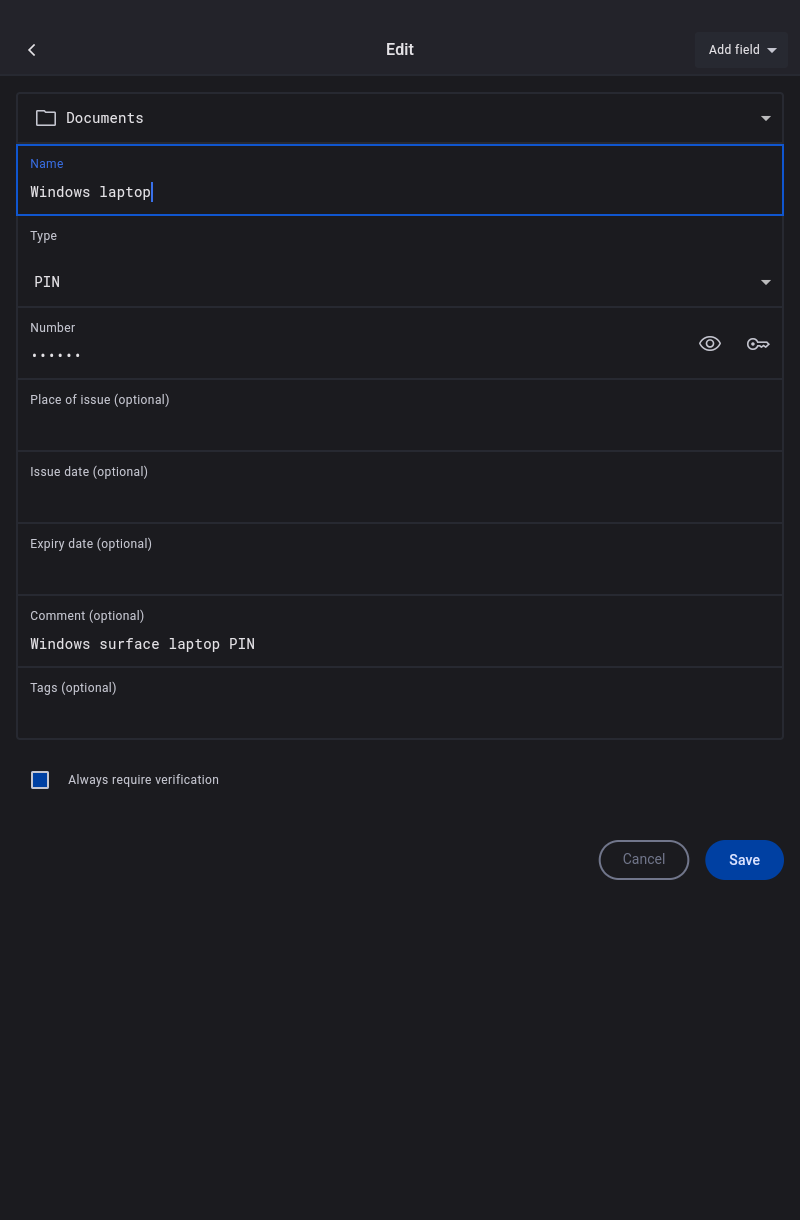Focus the Number field
Viewport: 800px width, 1220px height.
(x=350, y=354)
